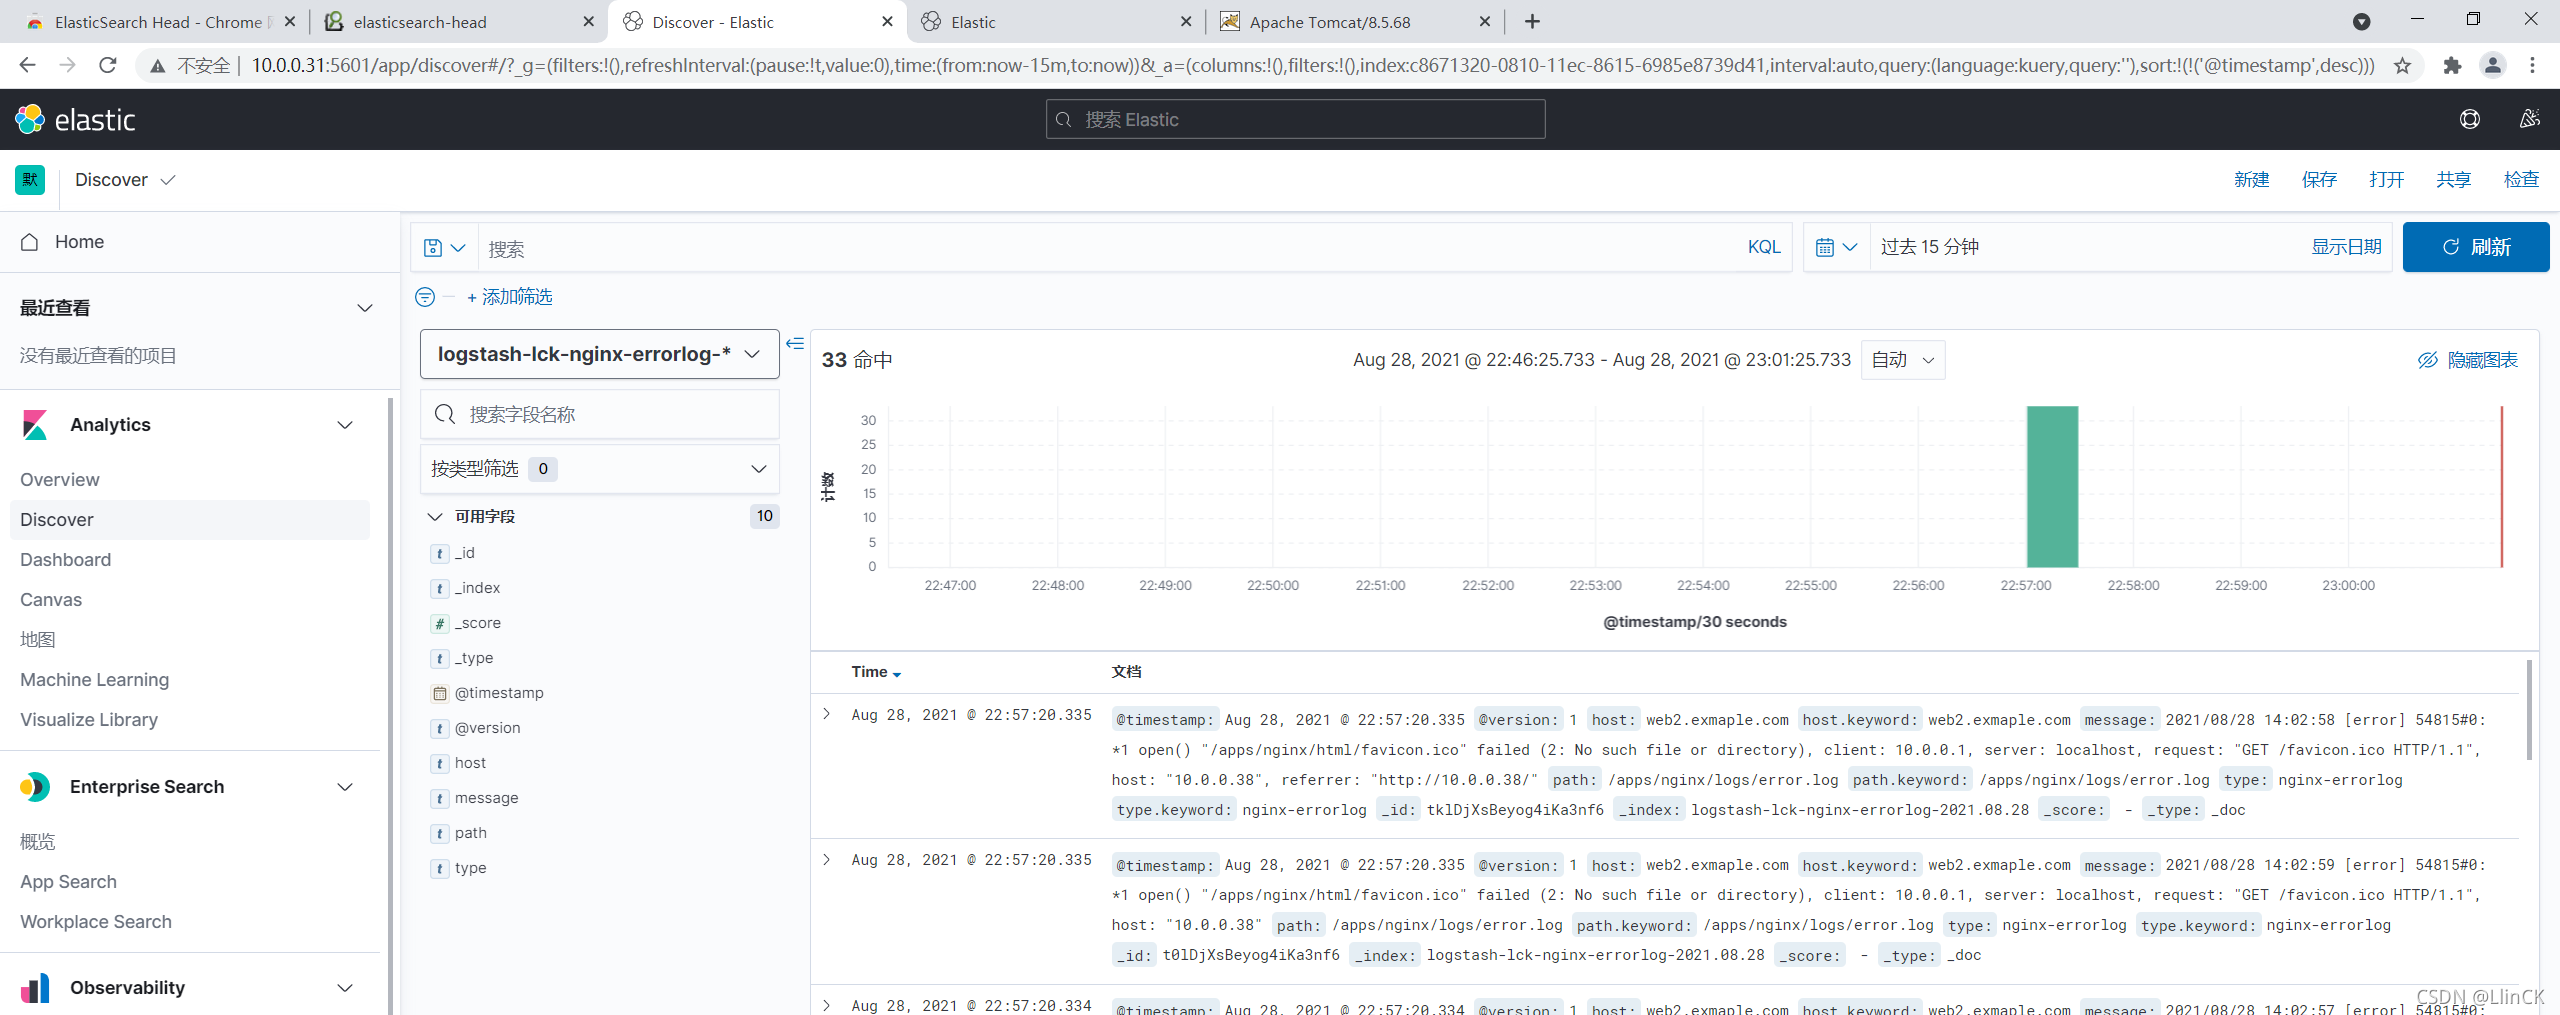Image resolution: width=2560 pixels, height=1015 pixels.
Task: Click the Analytics Kibana logo icon
Action: [35, 425]
